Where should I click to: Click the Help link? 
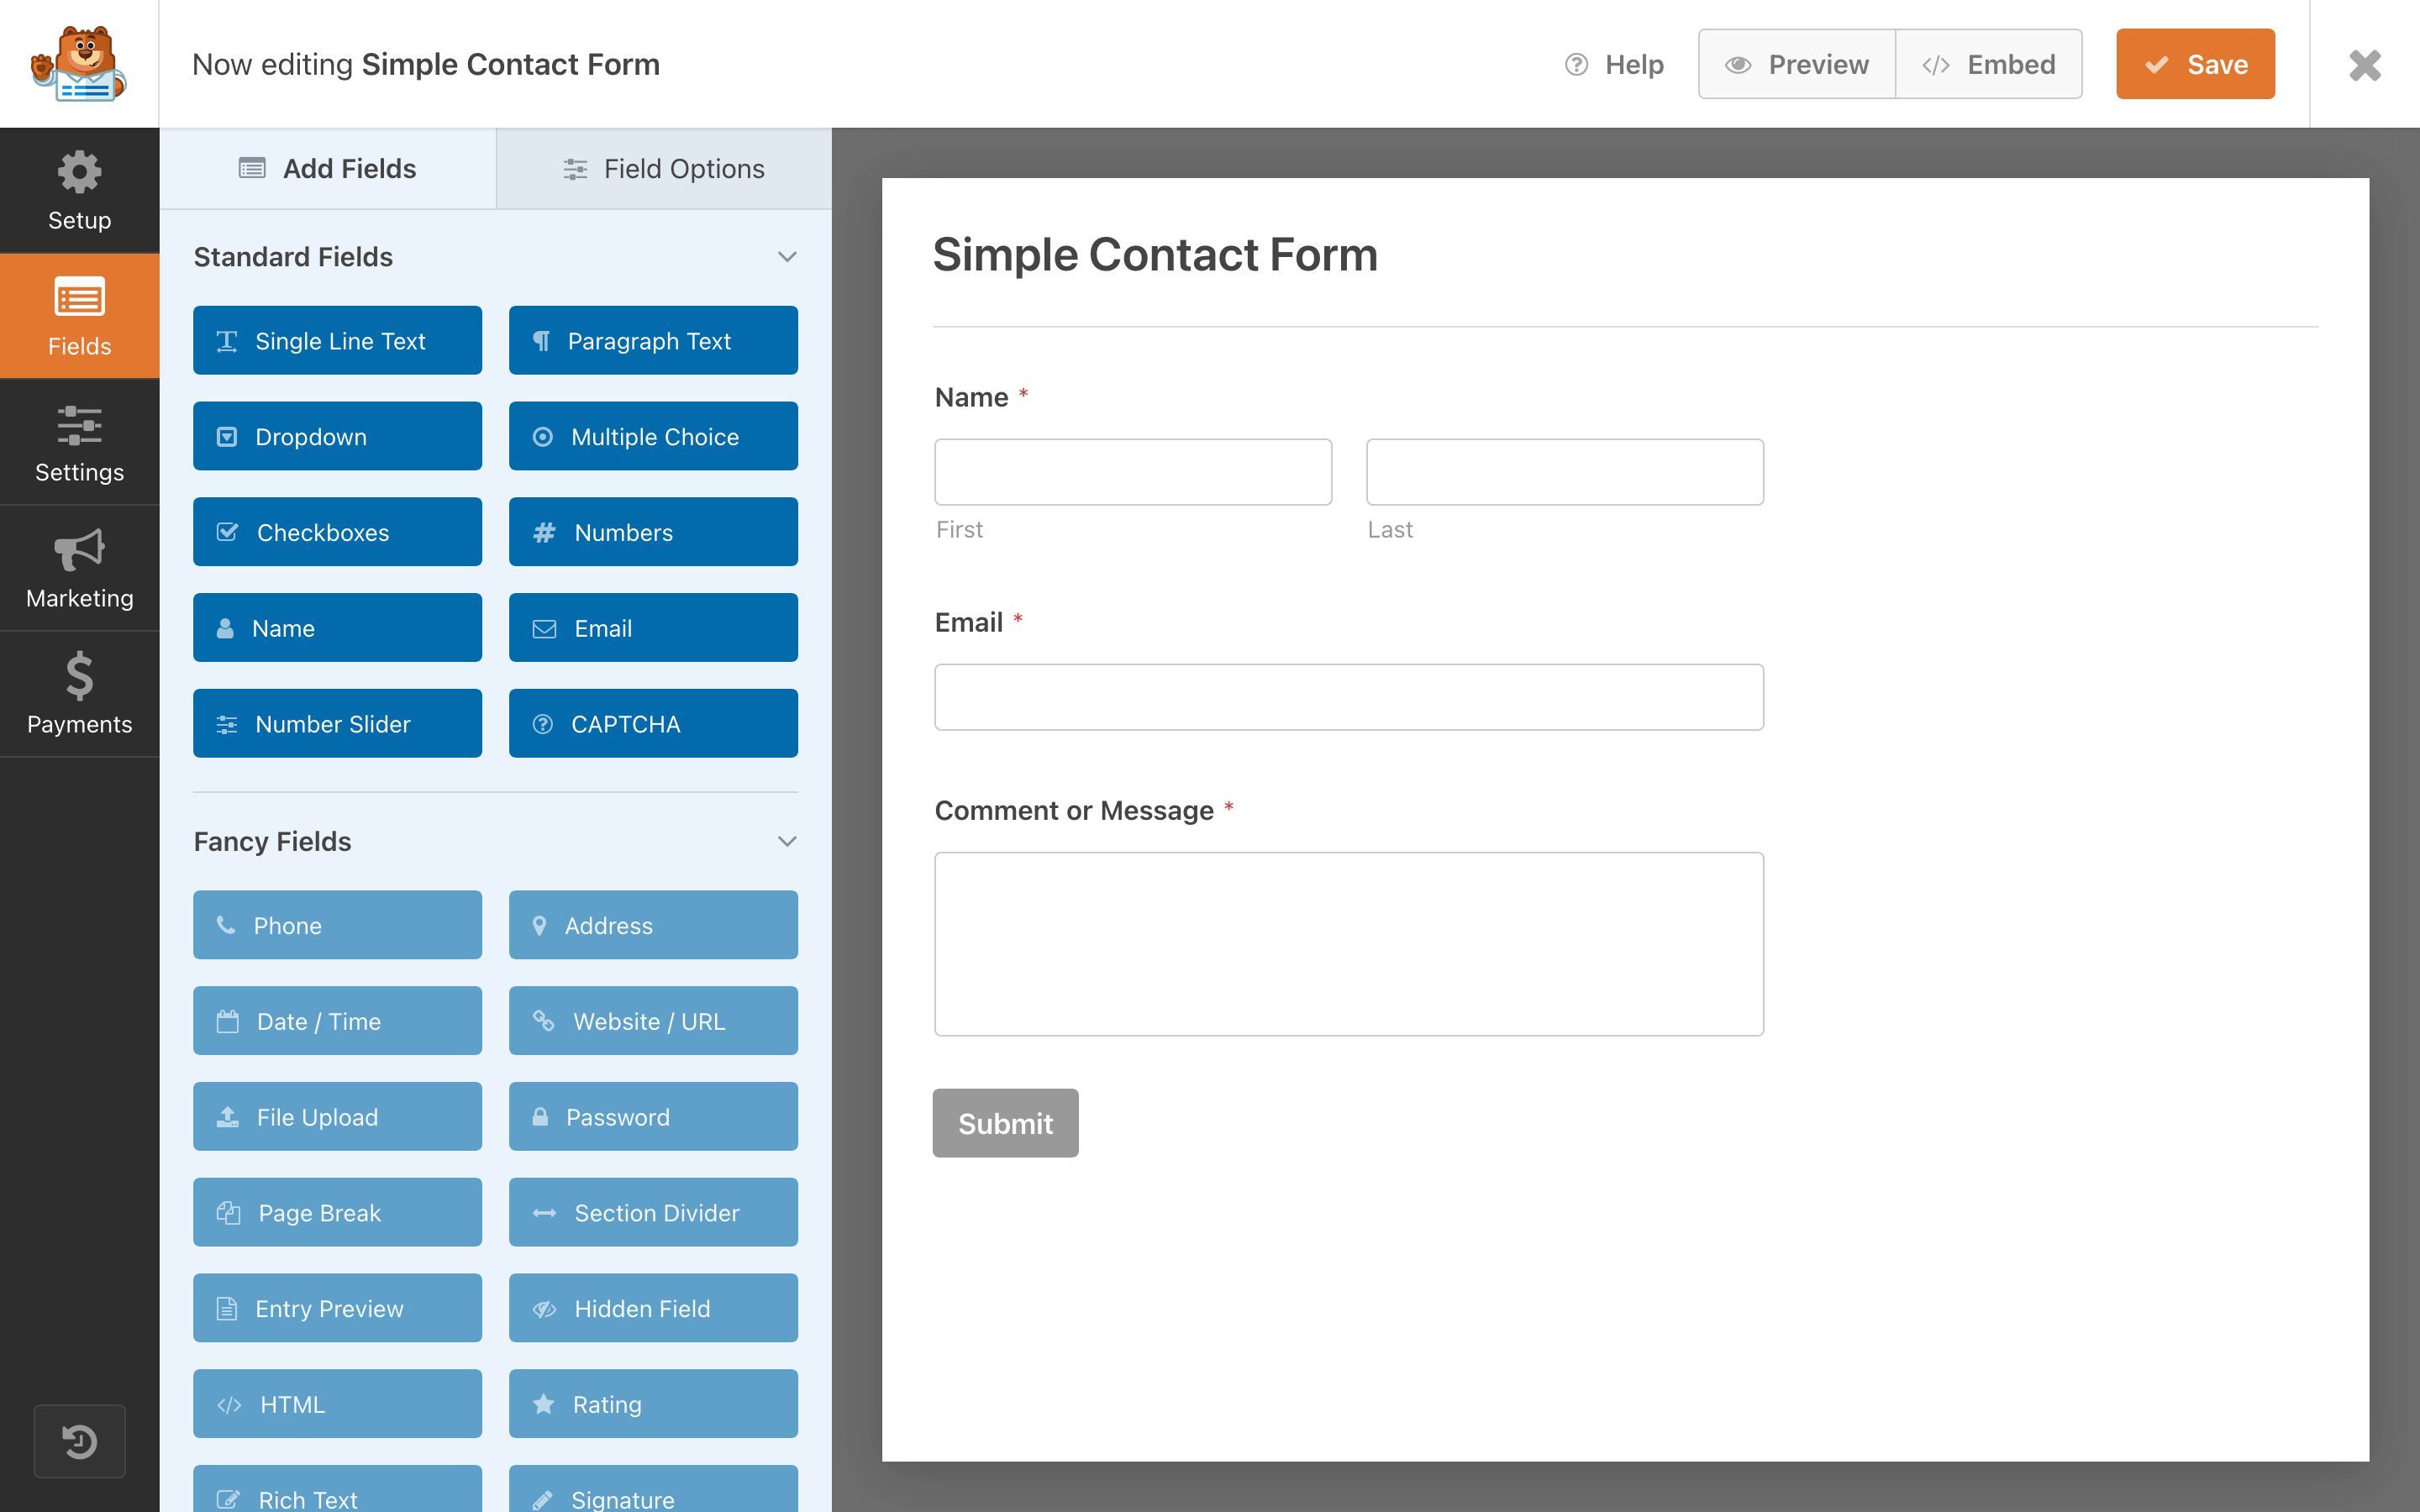tap(1612, 65)
